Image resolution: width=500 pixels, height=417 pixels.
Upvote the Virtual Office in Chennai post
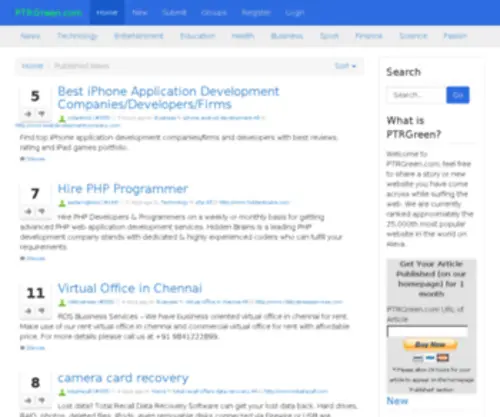point(28,311)
